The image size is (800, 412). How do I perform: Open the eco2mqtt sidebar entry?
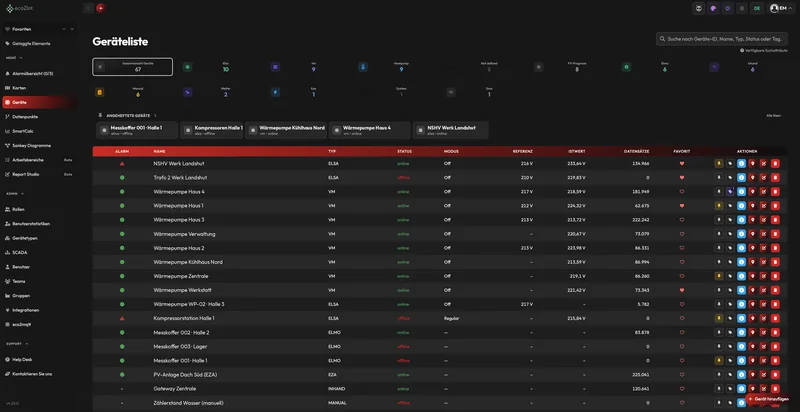[21, 324]
